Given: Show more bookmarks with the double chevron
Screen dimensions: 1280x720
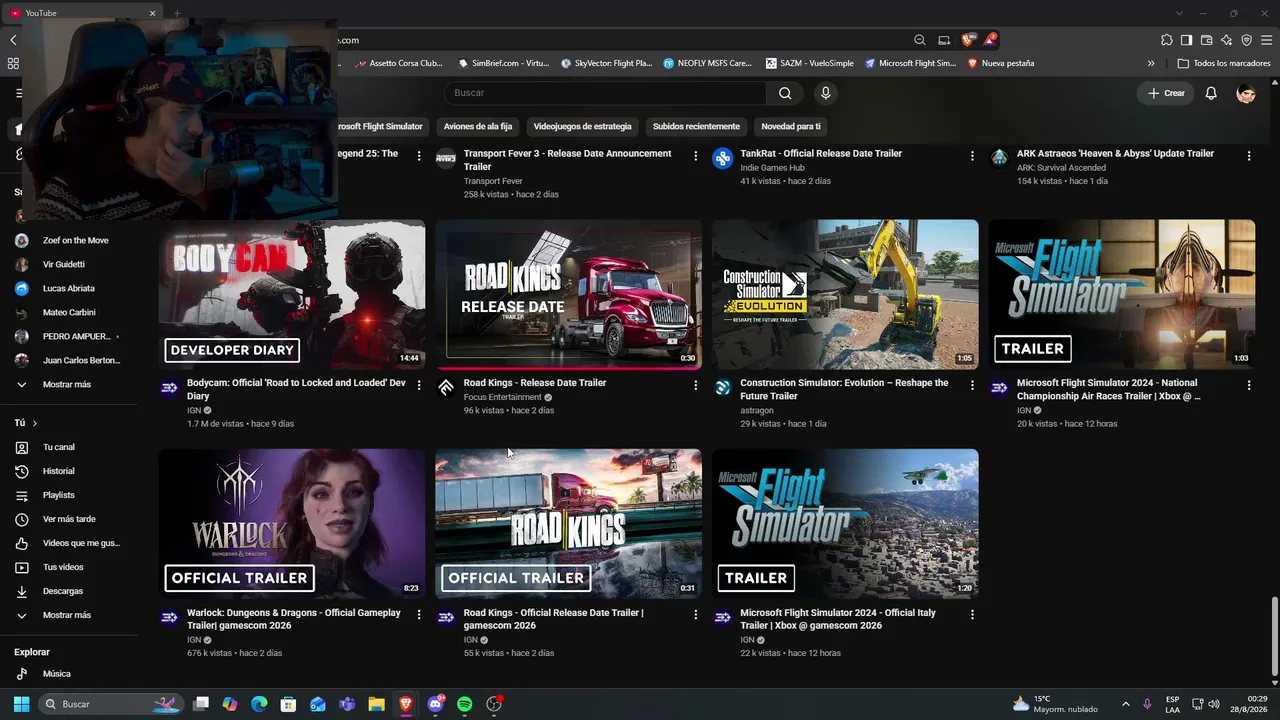Looking at the screenshot, I should (x=1151, y=63).
